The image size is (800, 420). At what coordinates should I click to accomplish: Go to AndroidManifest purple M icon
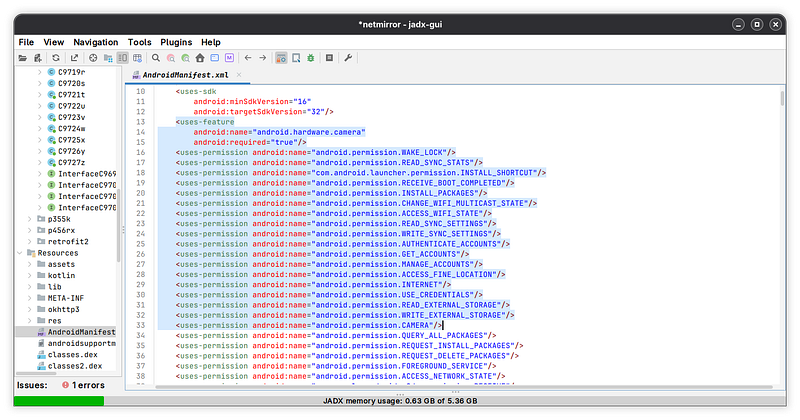(230, 58)
